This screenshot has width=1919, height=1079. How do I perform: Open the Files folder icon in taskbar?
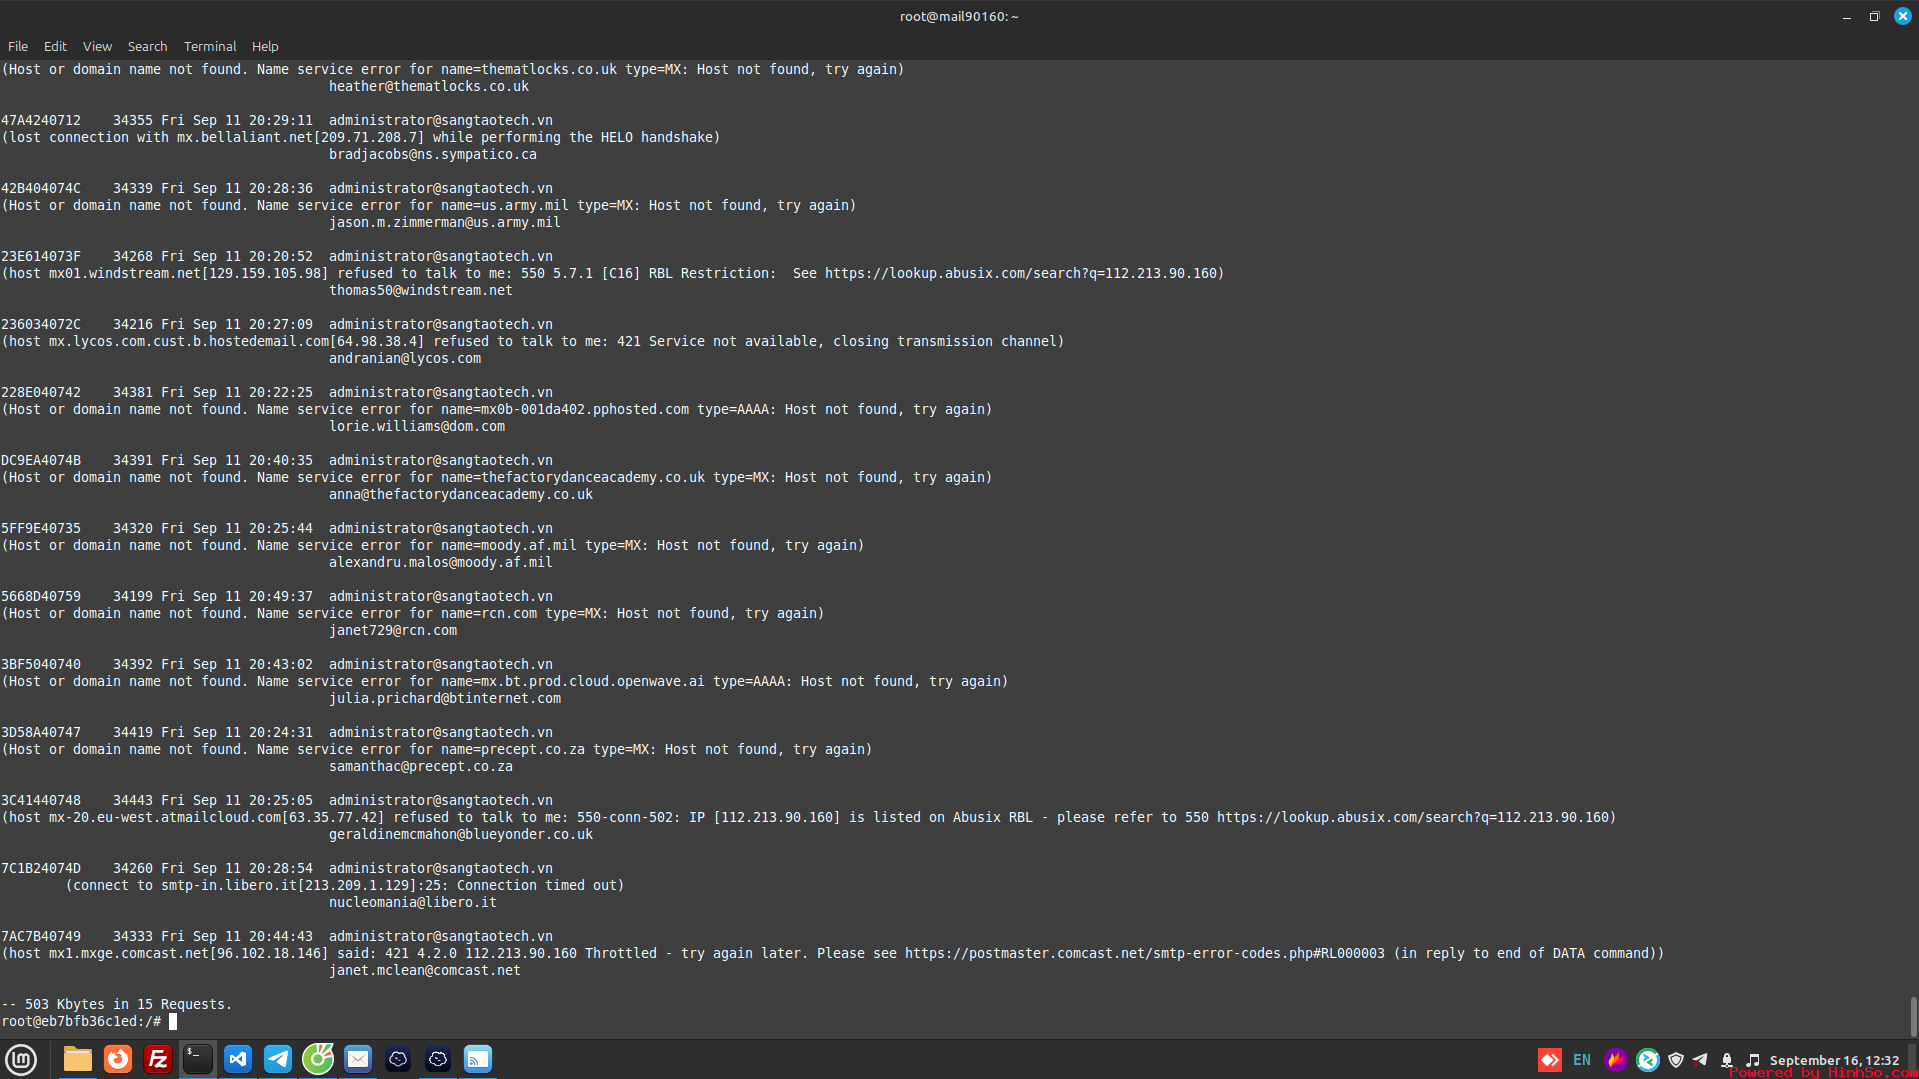click(78, 1059)
